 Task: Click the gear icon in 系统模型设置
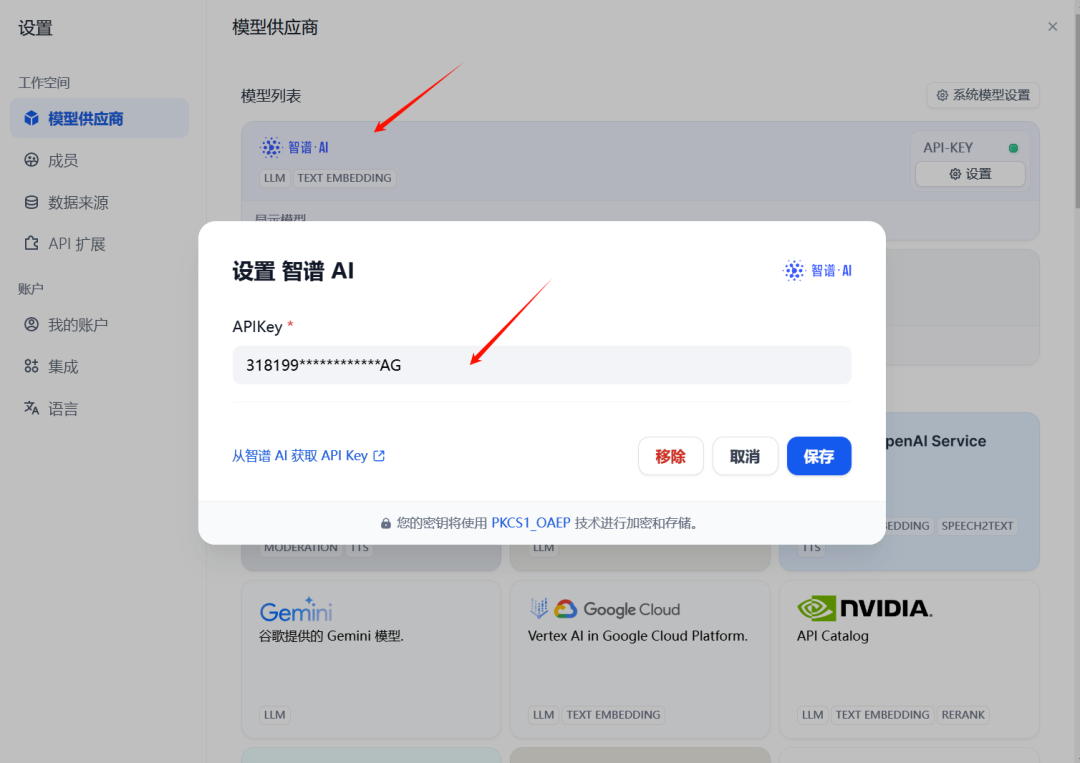coord(942,95)
